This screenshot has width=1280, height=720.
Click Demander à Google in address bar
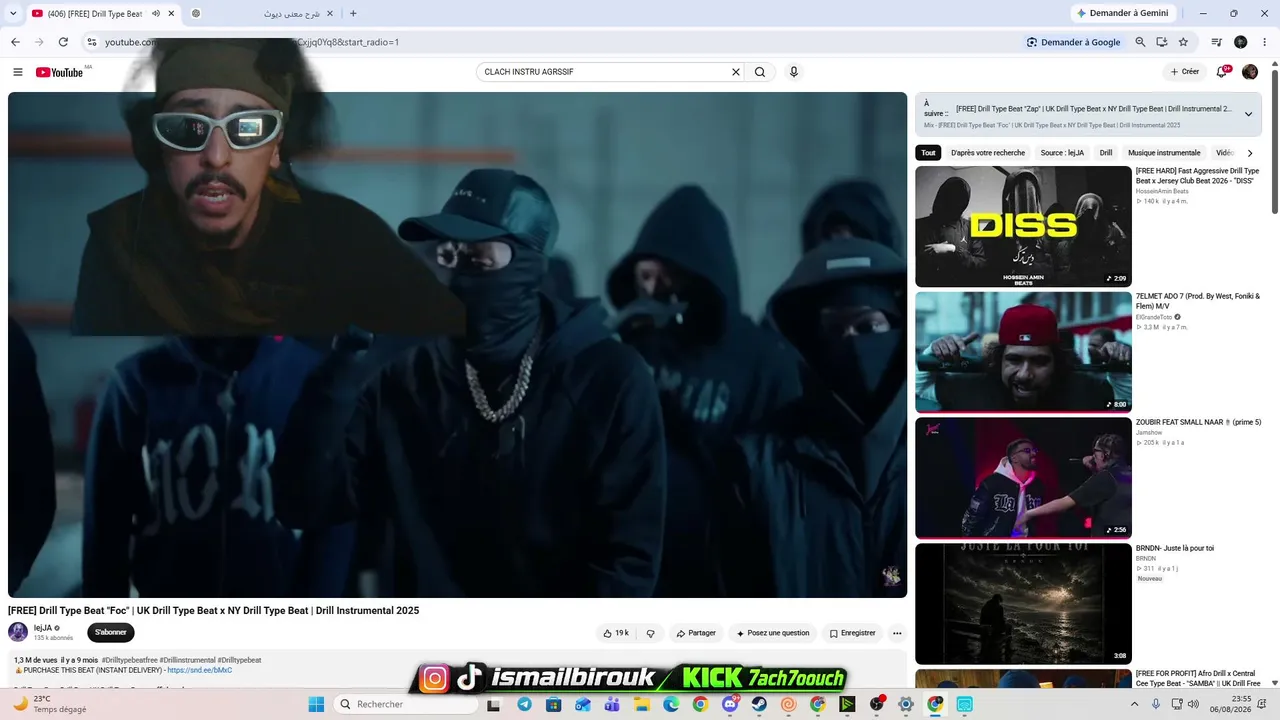(1073, 42)
